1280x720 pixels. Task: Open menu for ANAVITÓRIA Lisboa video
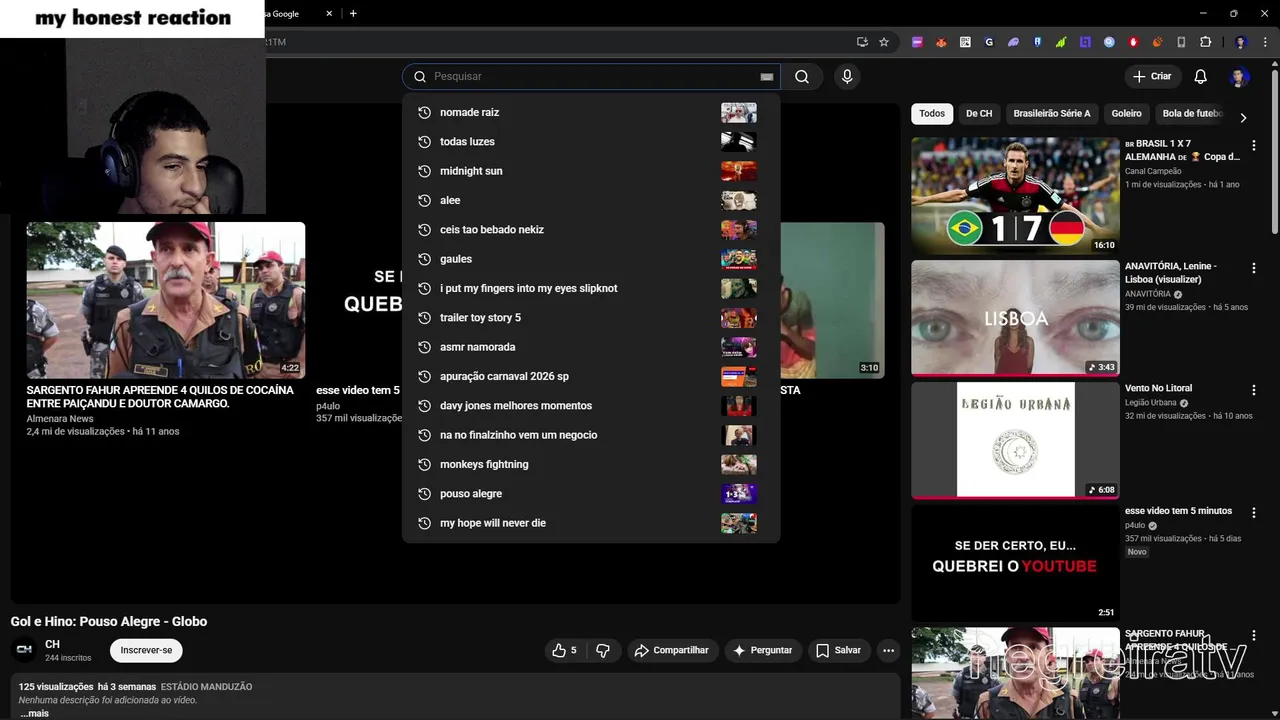1254,269
